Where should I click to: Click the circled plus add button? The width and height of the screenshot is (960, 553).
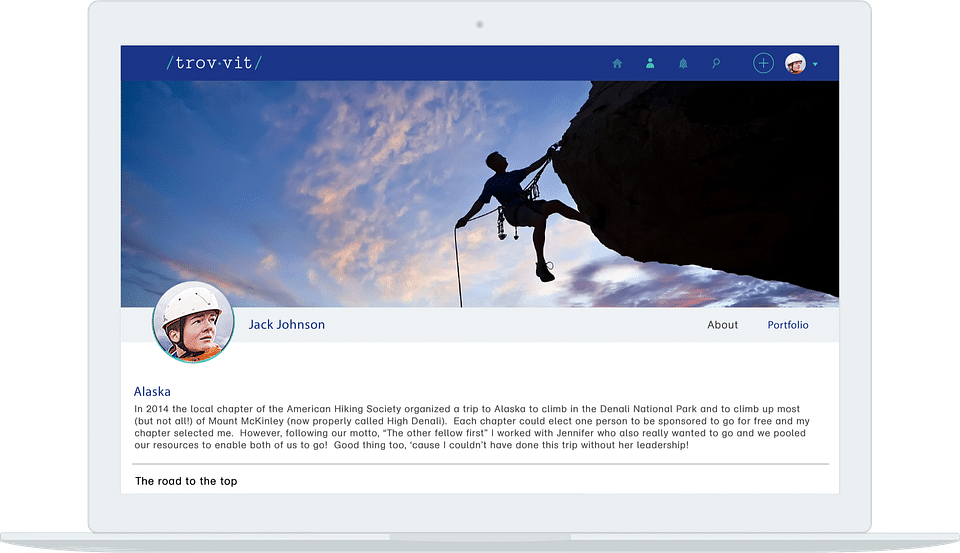(763, 63)
